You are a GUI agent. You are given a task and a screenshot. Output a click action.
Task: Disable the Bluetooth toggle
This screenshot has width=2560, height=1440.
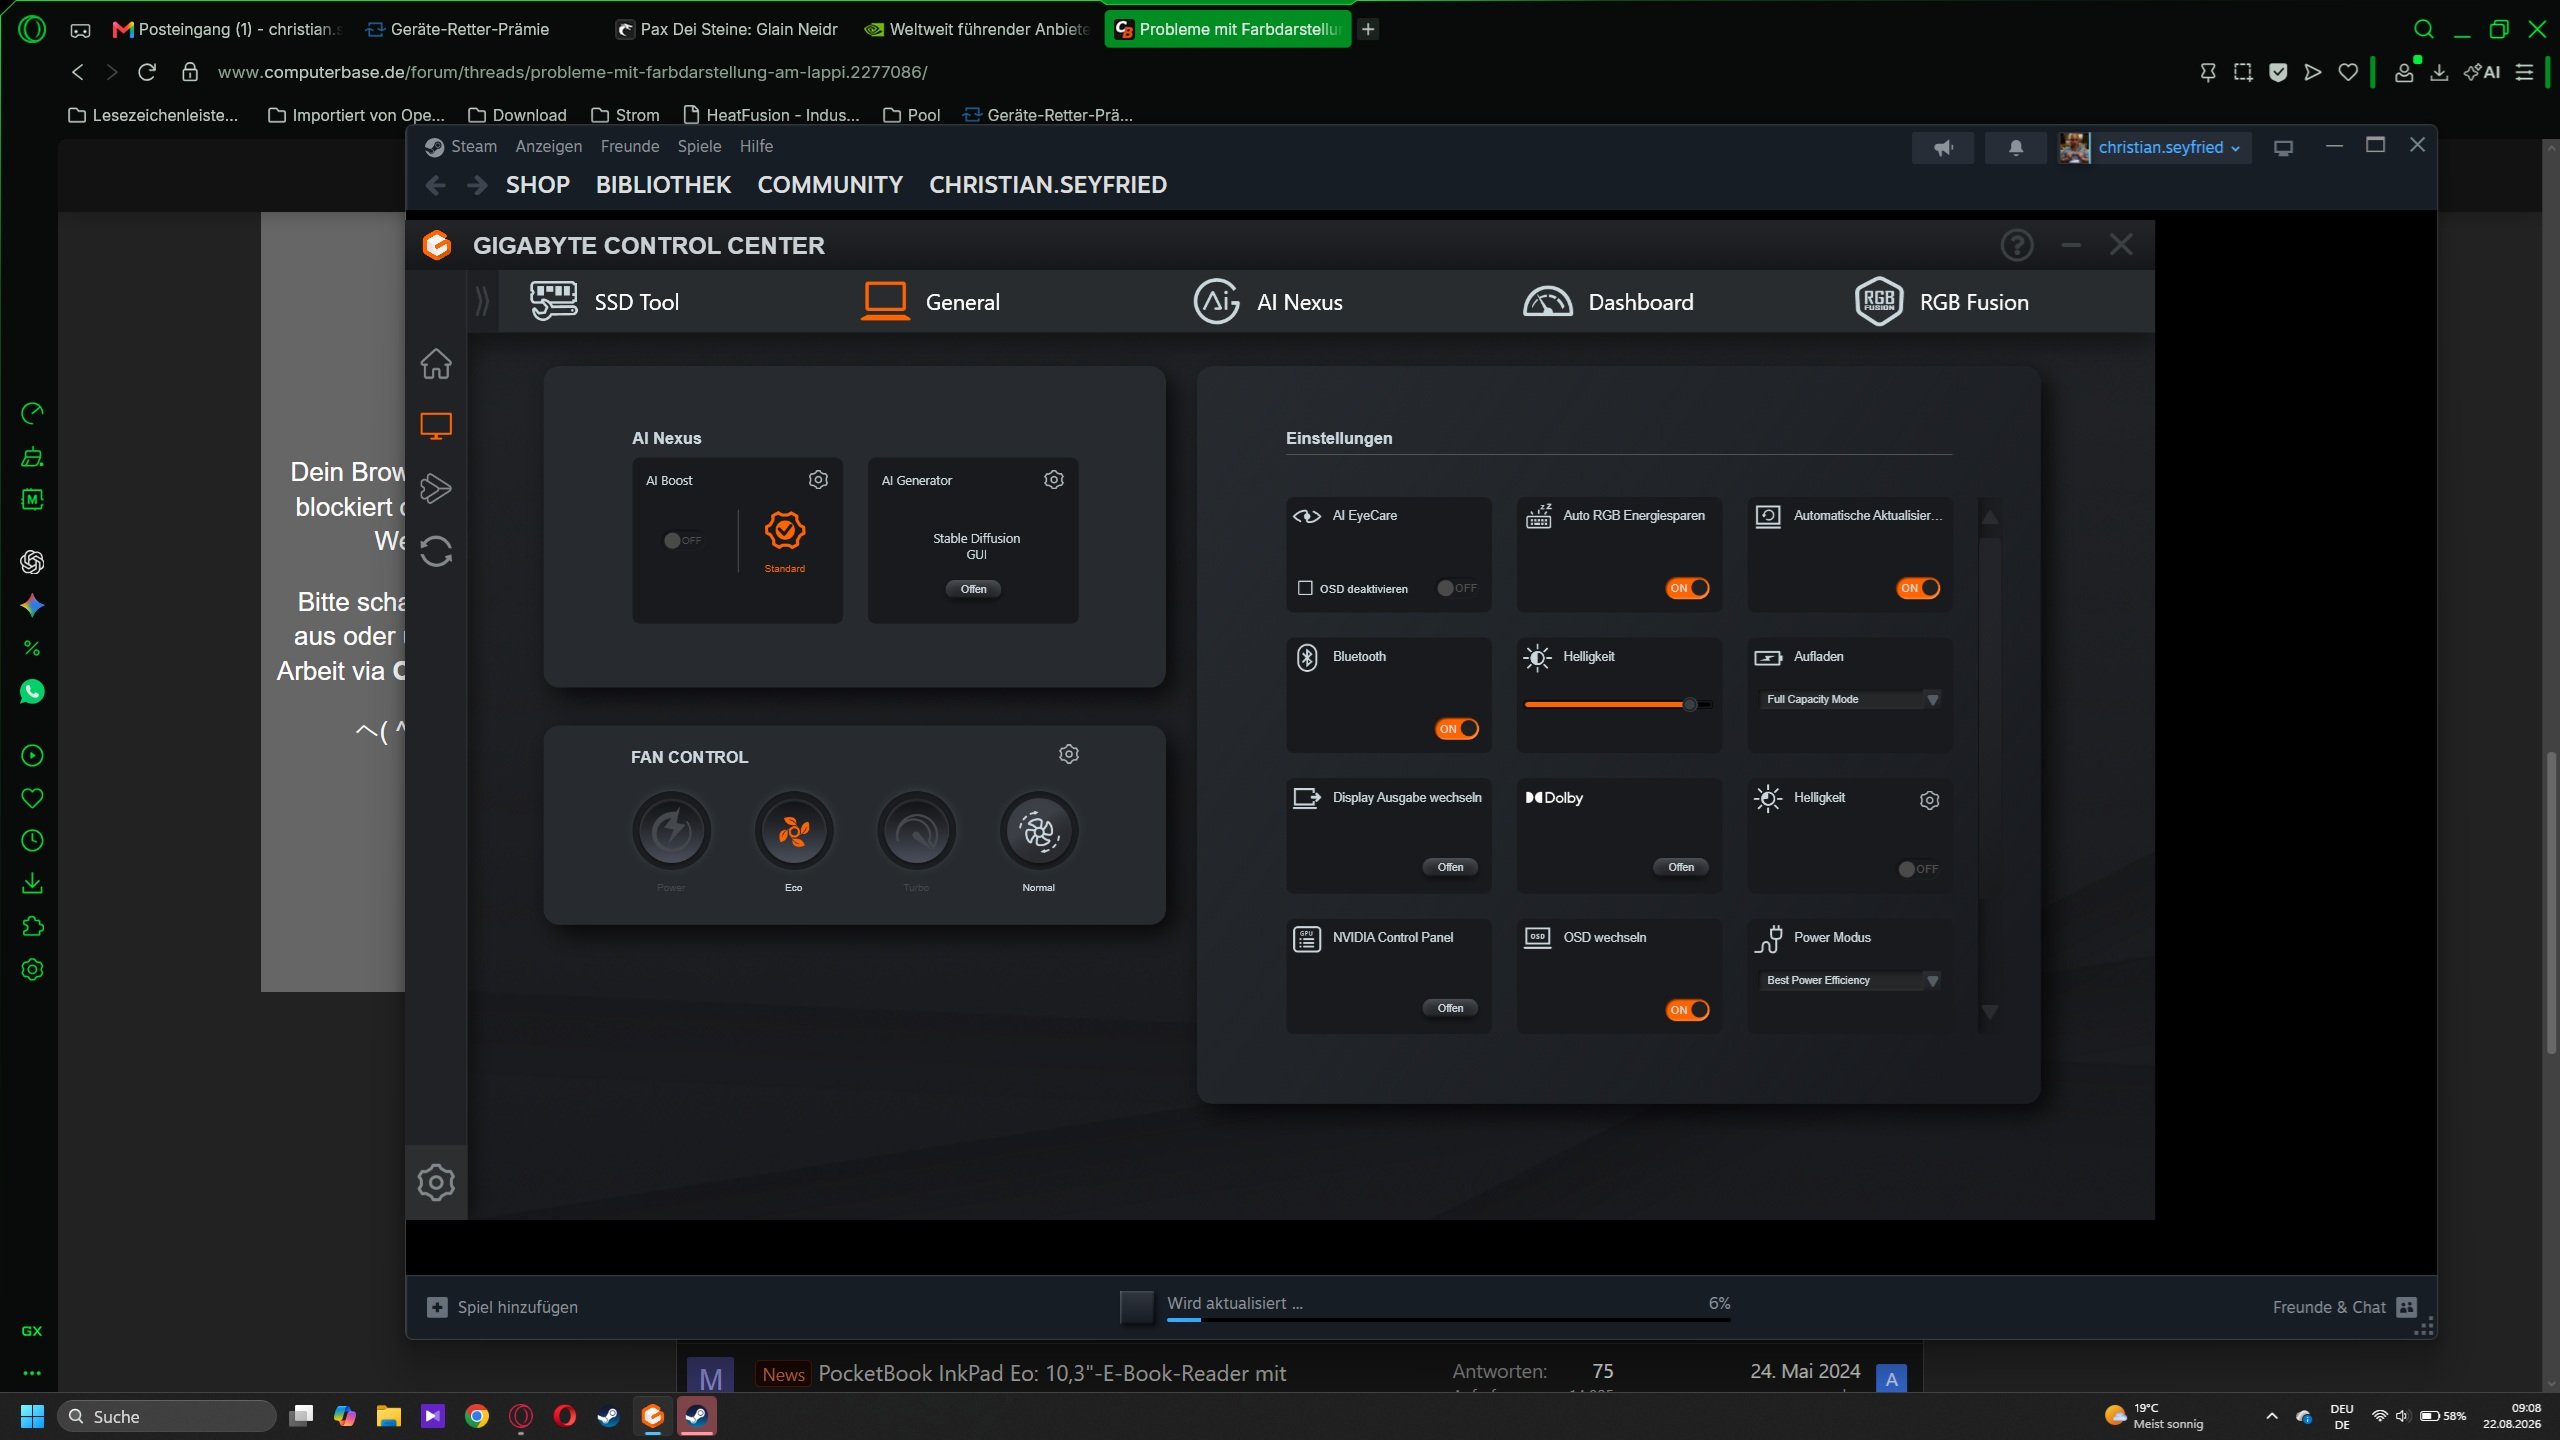[x=1457, y=729]
